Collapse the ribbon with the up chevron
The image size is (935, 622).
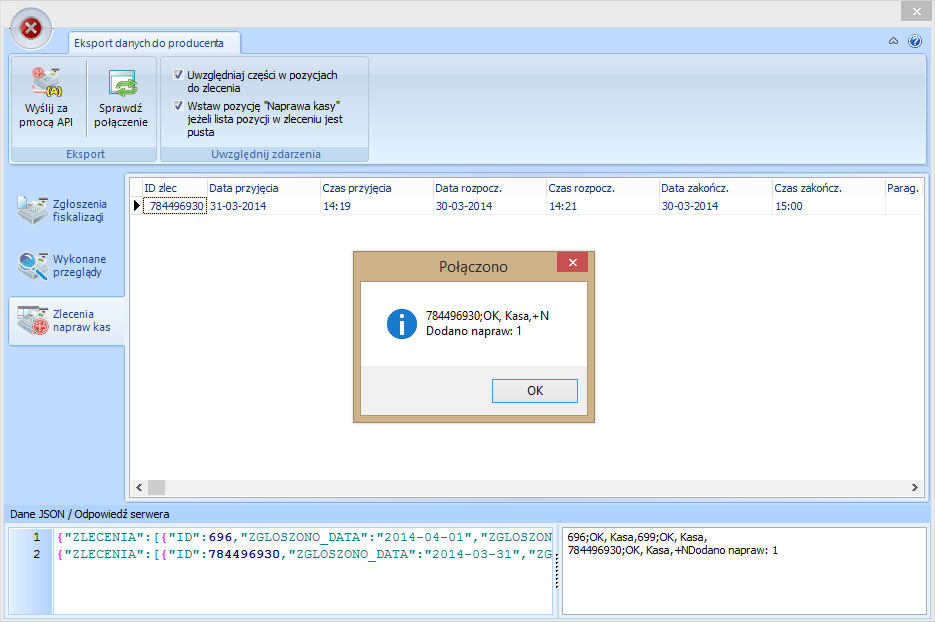coord(893,41)
